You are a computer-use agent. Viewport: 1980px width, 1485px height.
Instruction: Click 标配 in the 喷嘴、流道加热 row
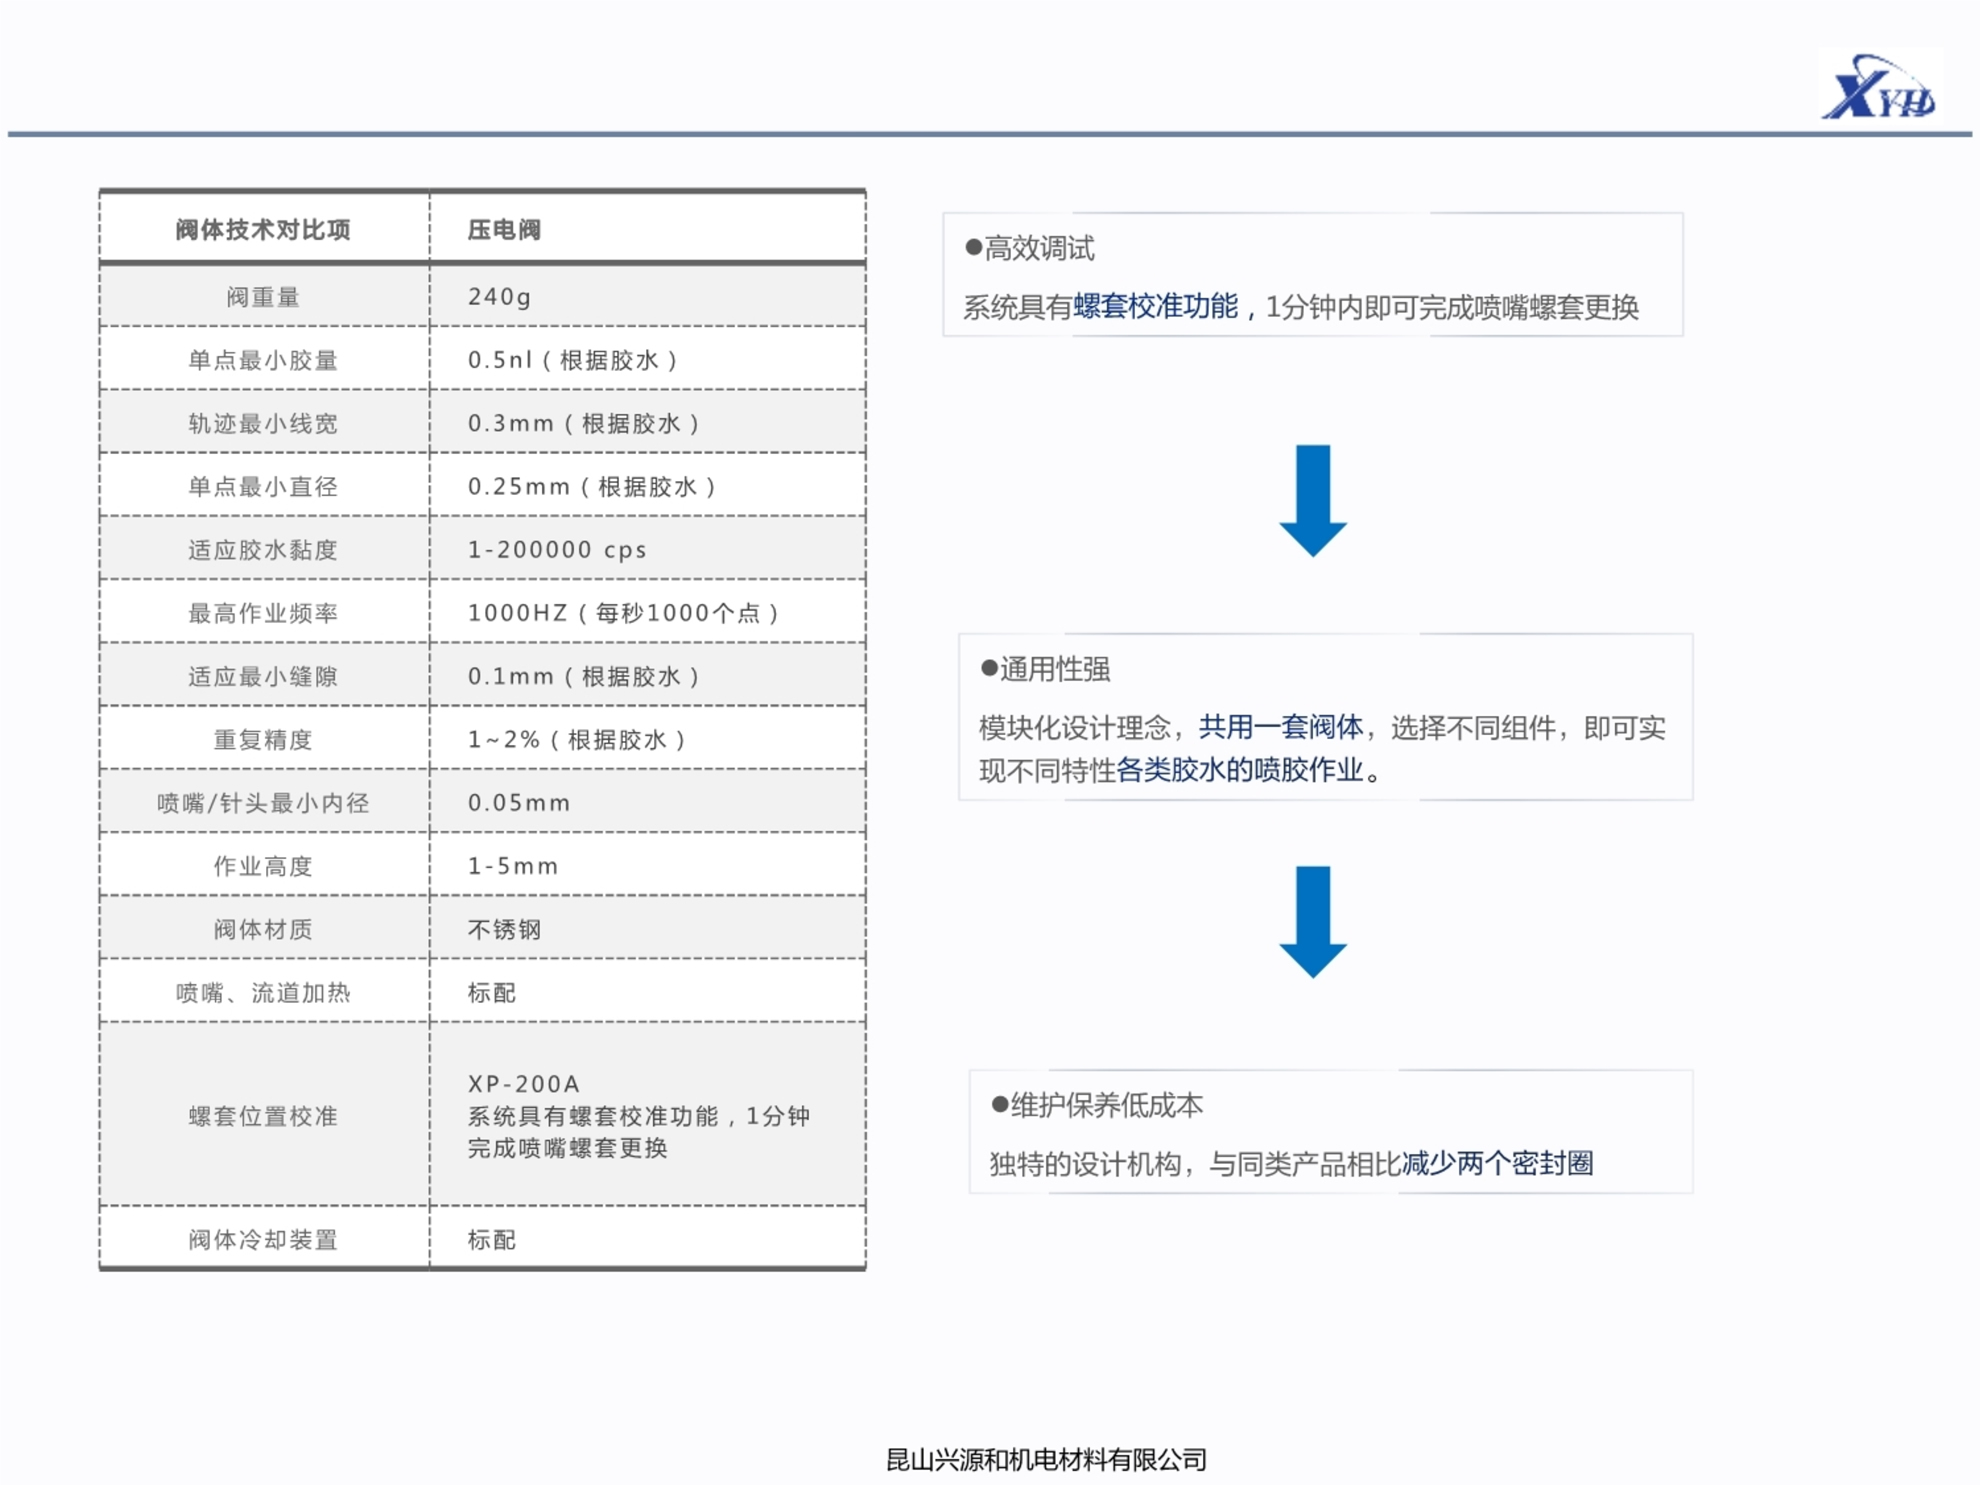coord(491,992)
